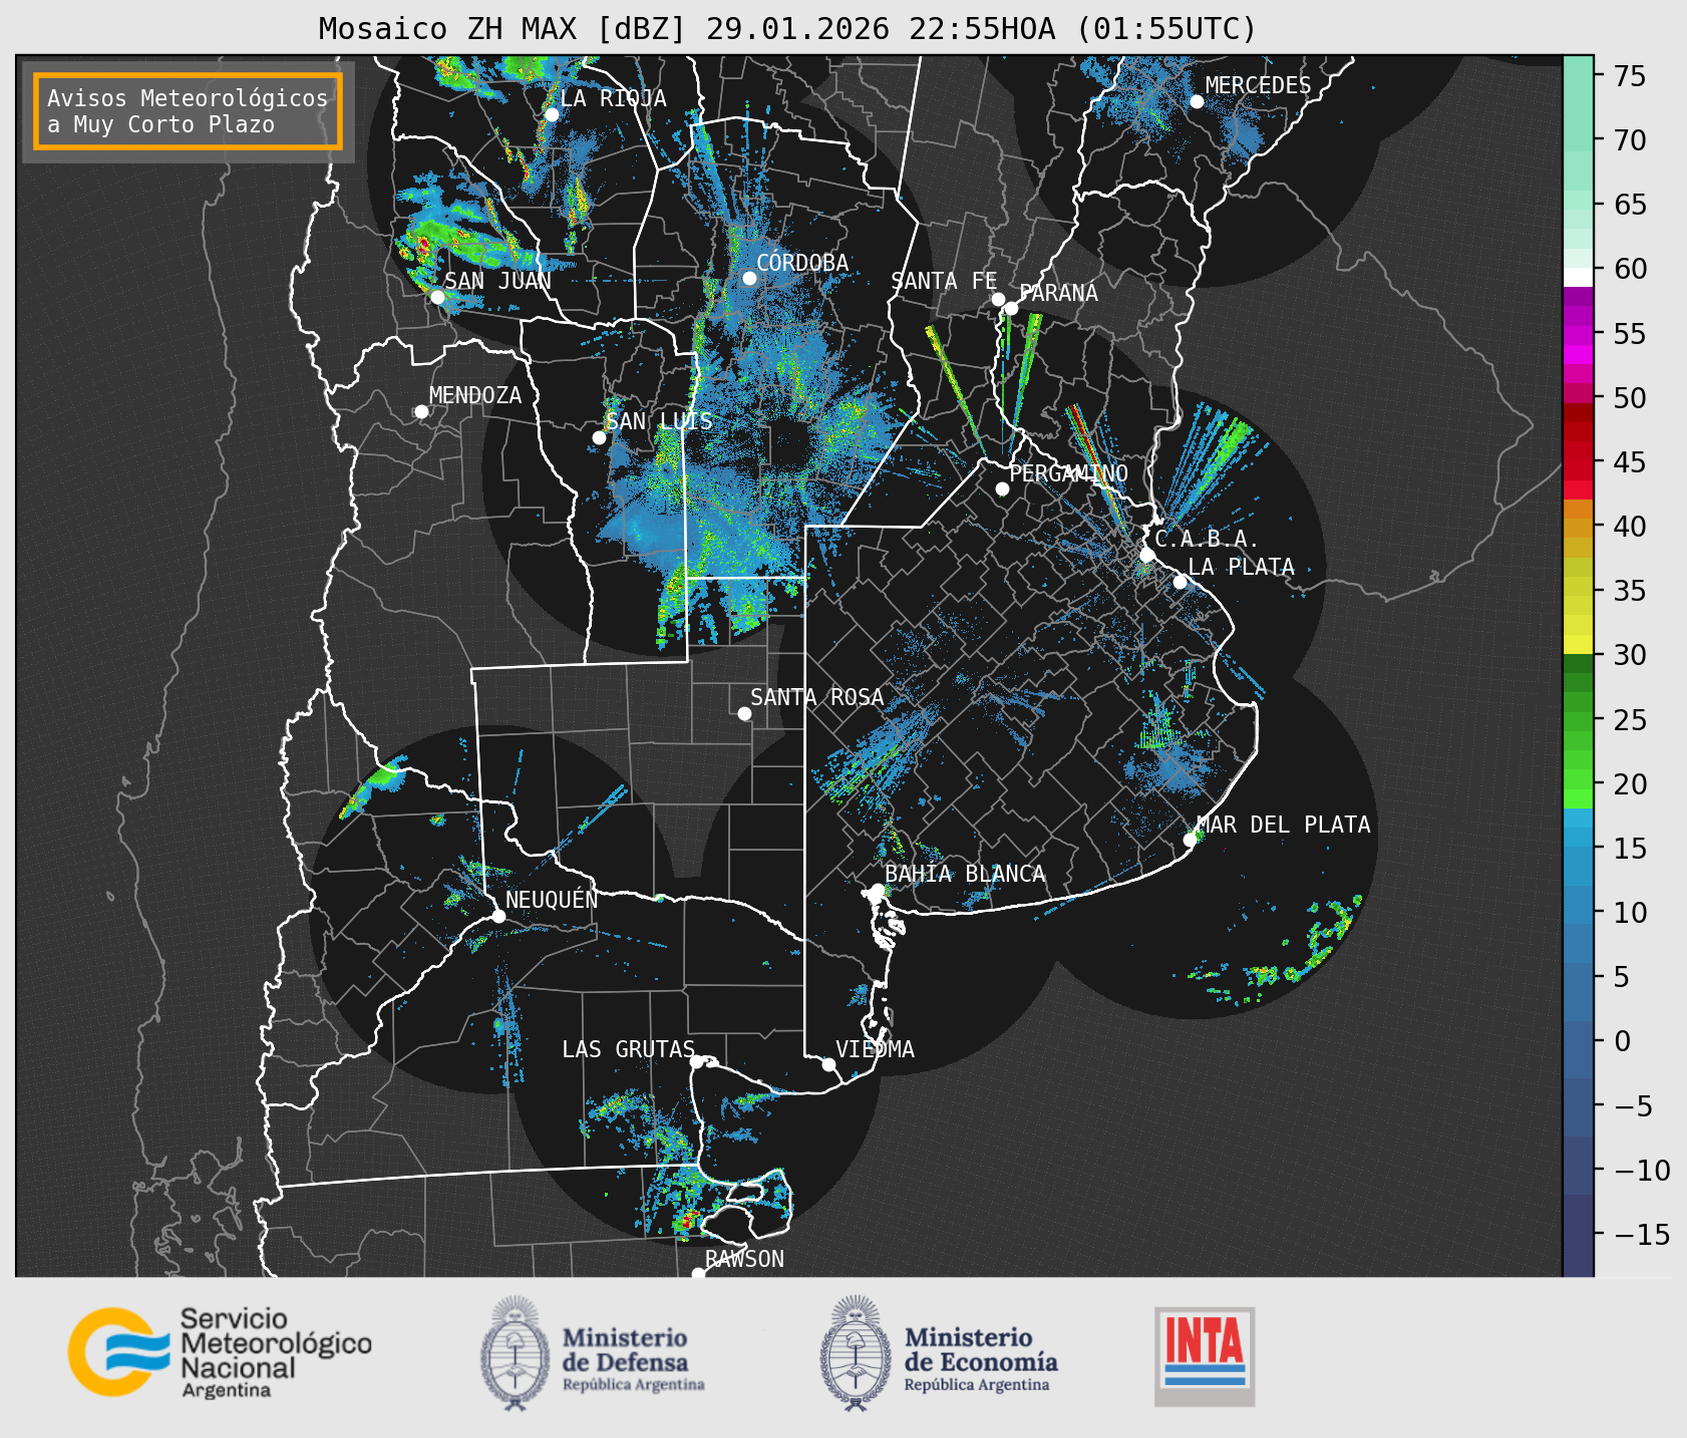Click the PARANÁ city marker dot
Screen dimensions: 1687x1438
click(1011, 308)
